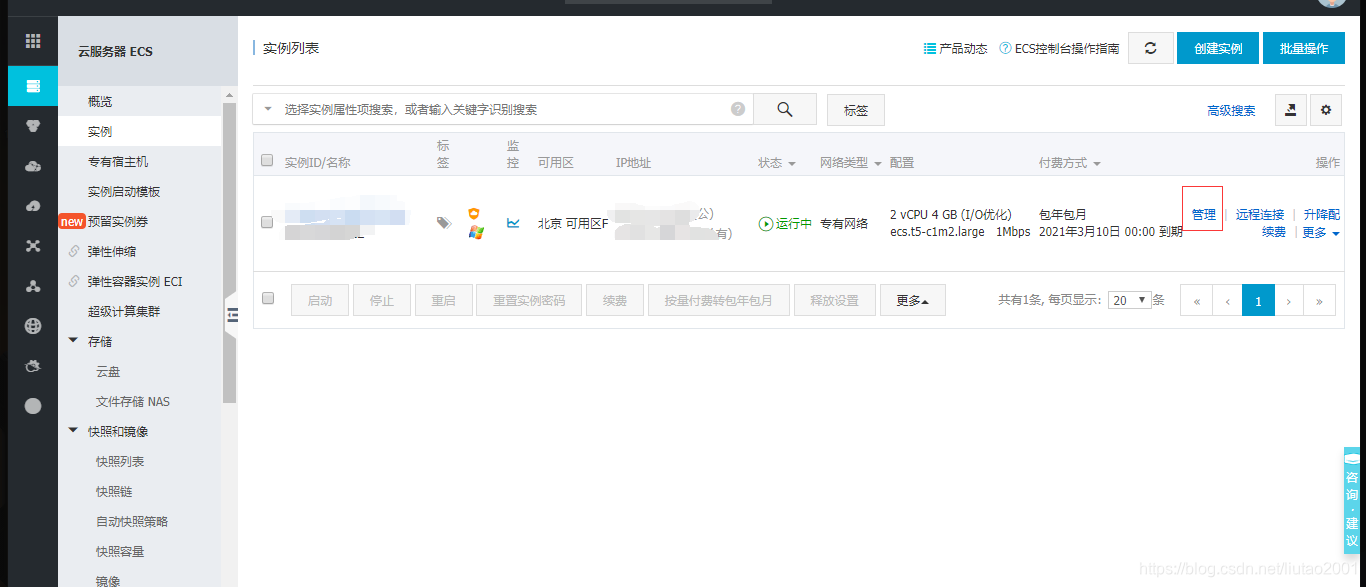
Task: Click the 产品动态 list icon link
Action: pyautogui.click(x=955, y=48)
